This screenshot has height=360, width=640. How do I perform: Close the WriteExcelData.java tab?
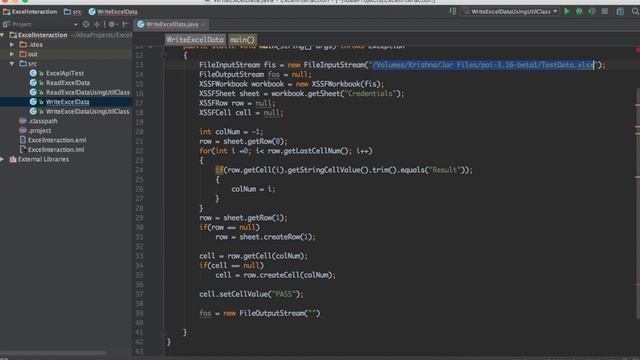click(x=203, y=24)
